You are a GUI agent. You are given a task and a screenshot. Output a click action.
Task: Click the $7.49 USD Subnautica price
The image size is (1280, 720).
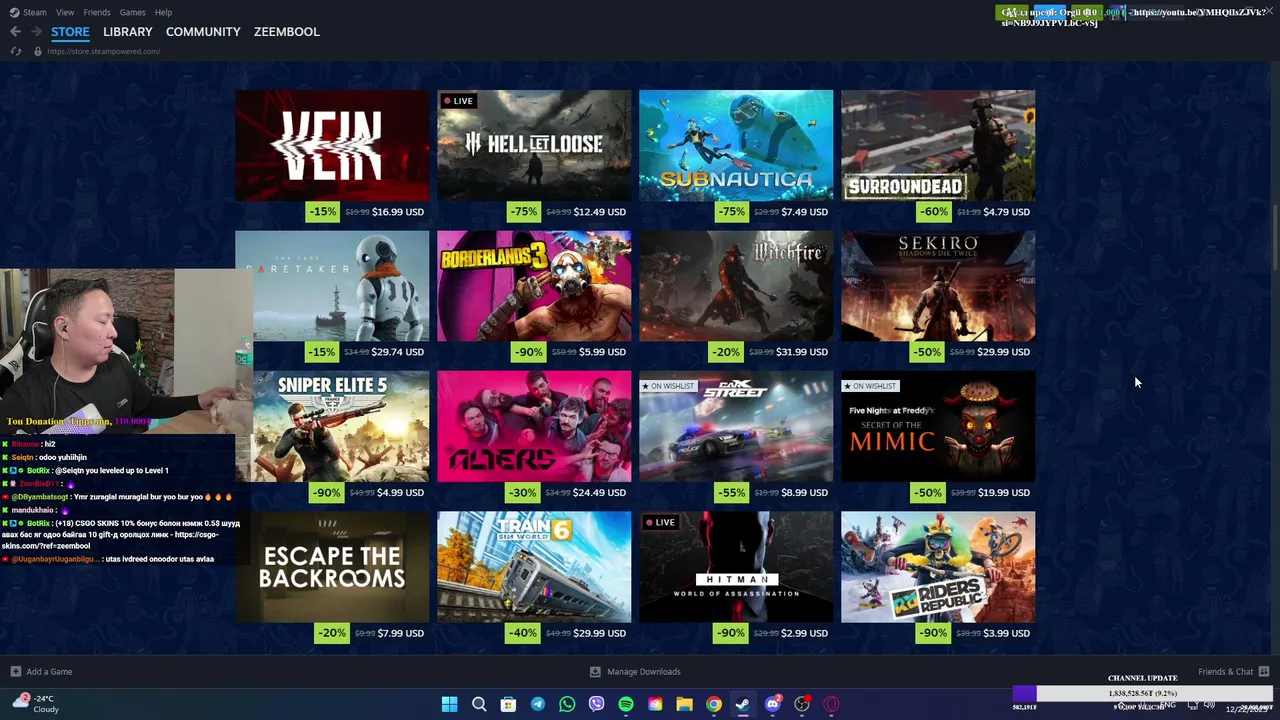pyautogui.click(x=804, y=212)
